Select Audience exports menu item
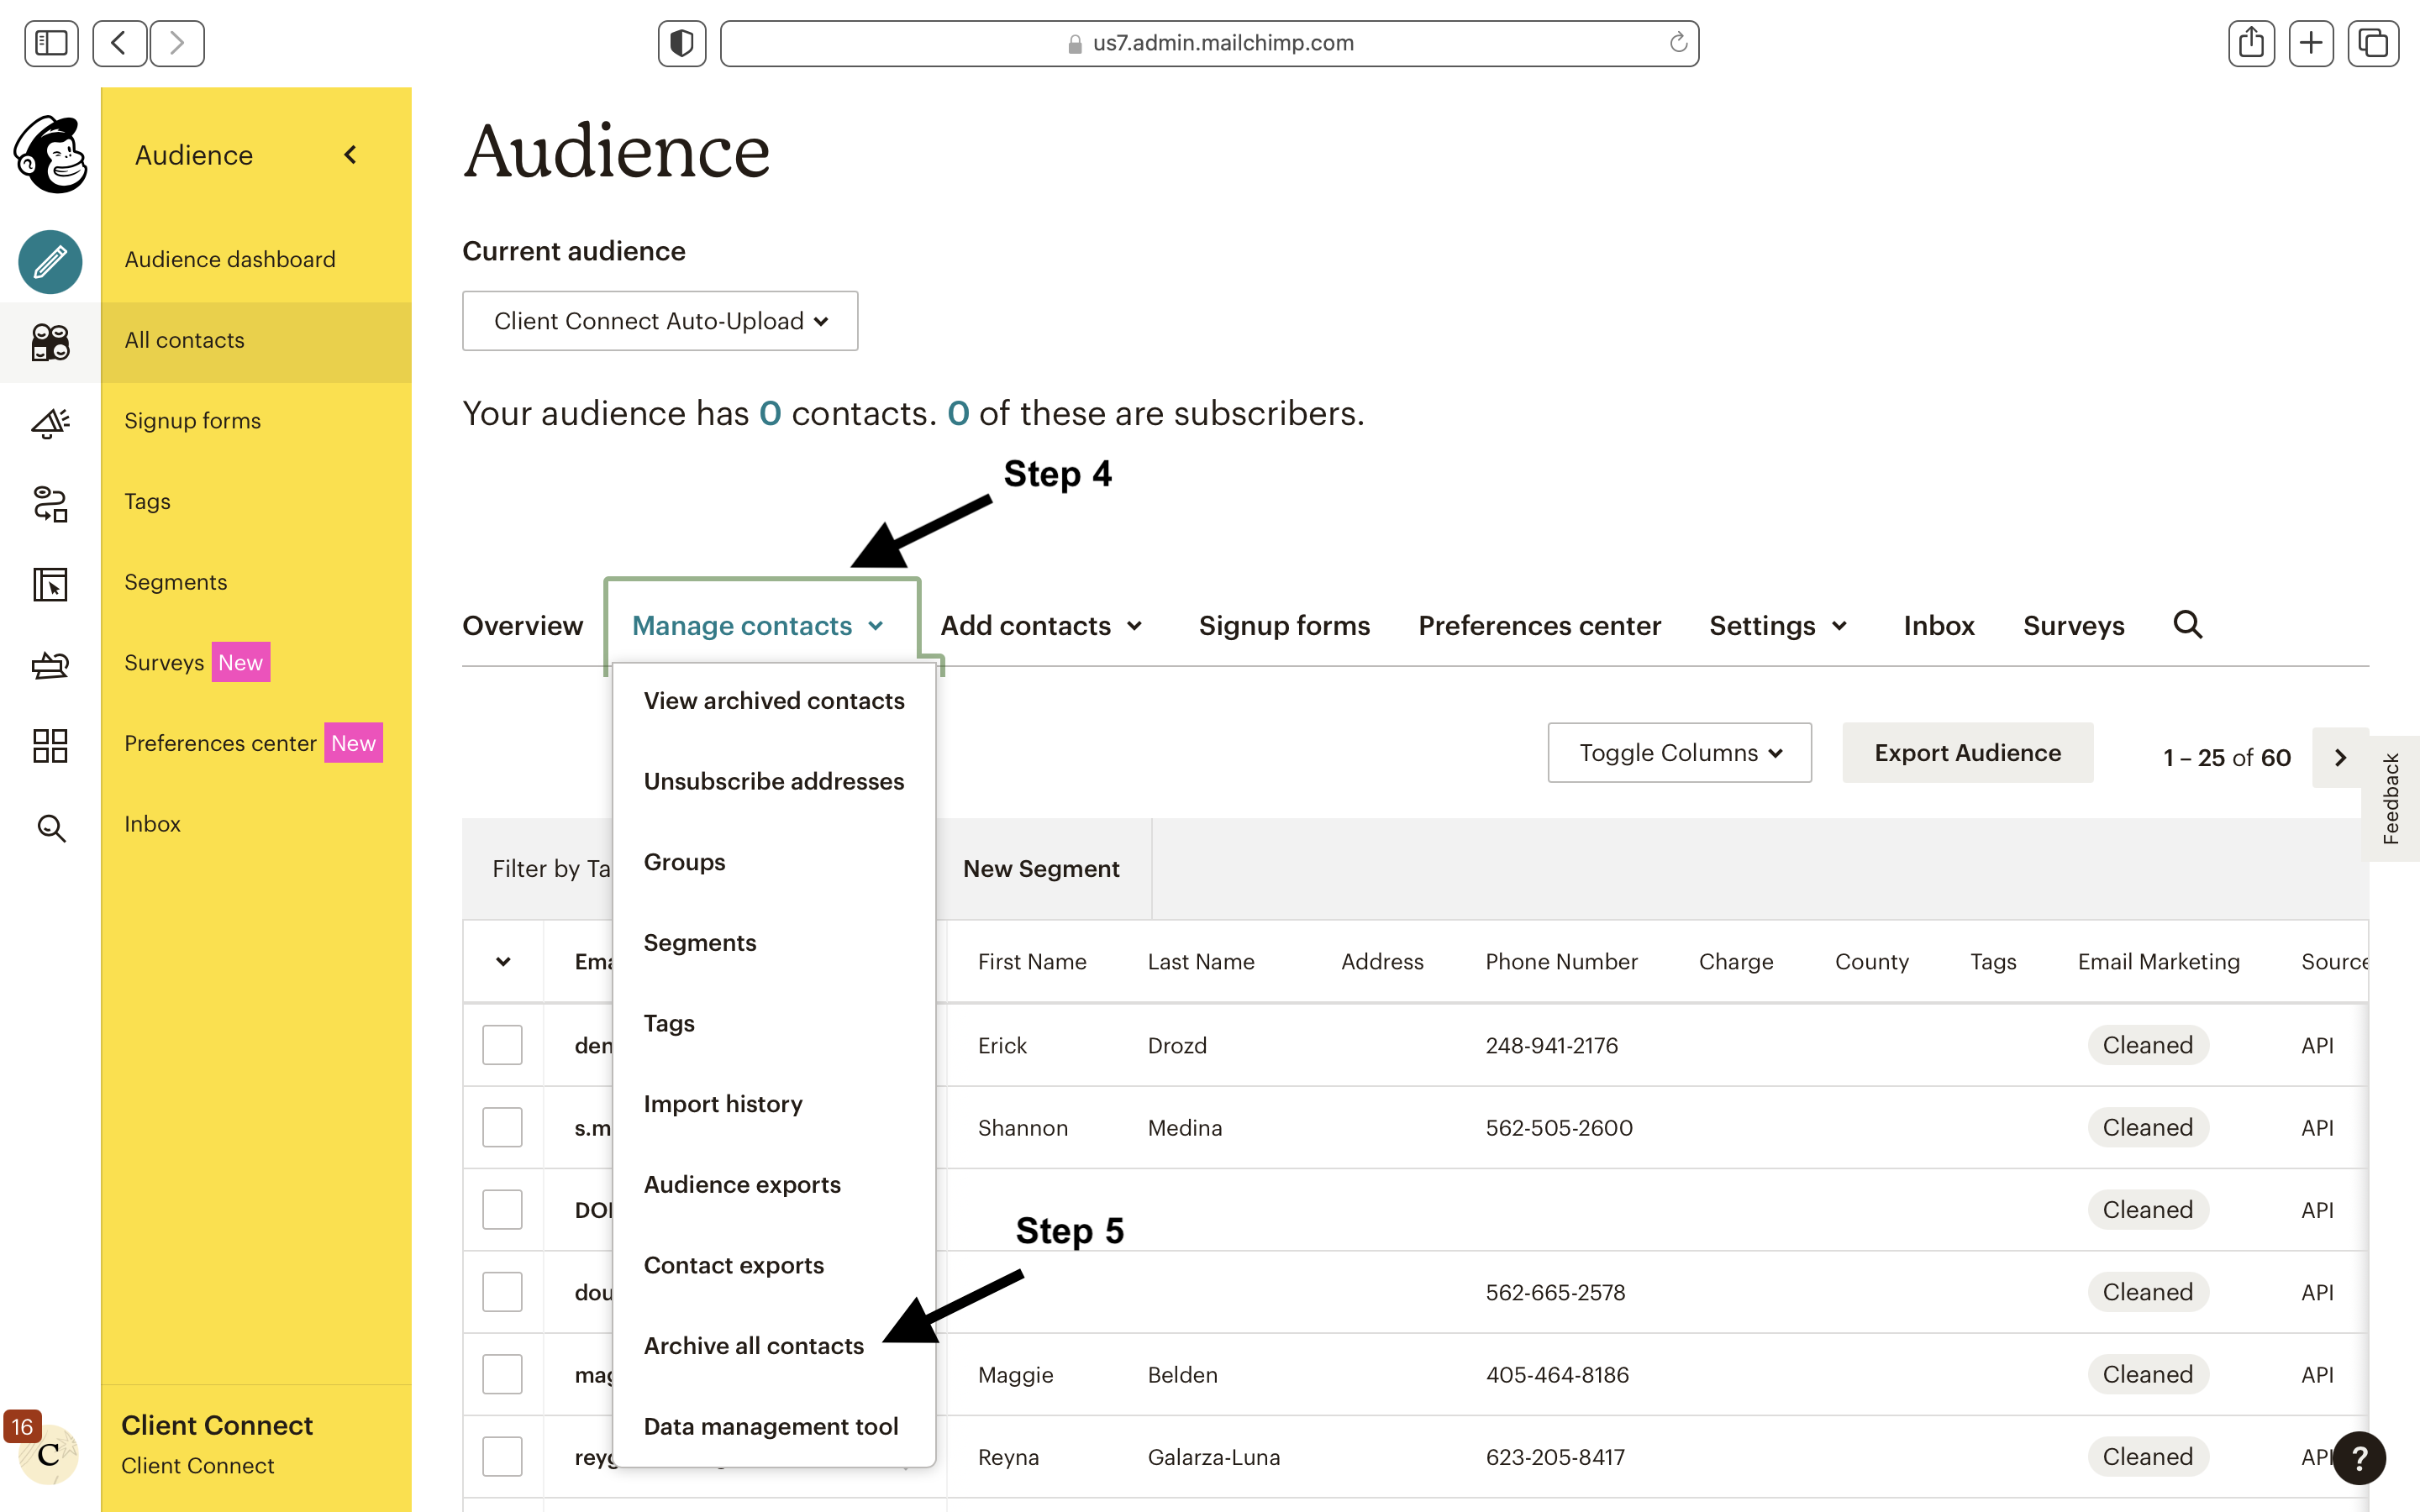The width and height of the screenshot is (2420, 1512). tap(774, 1184)
